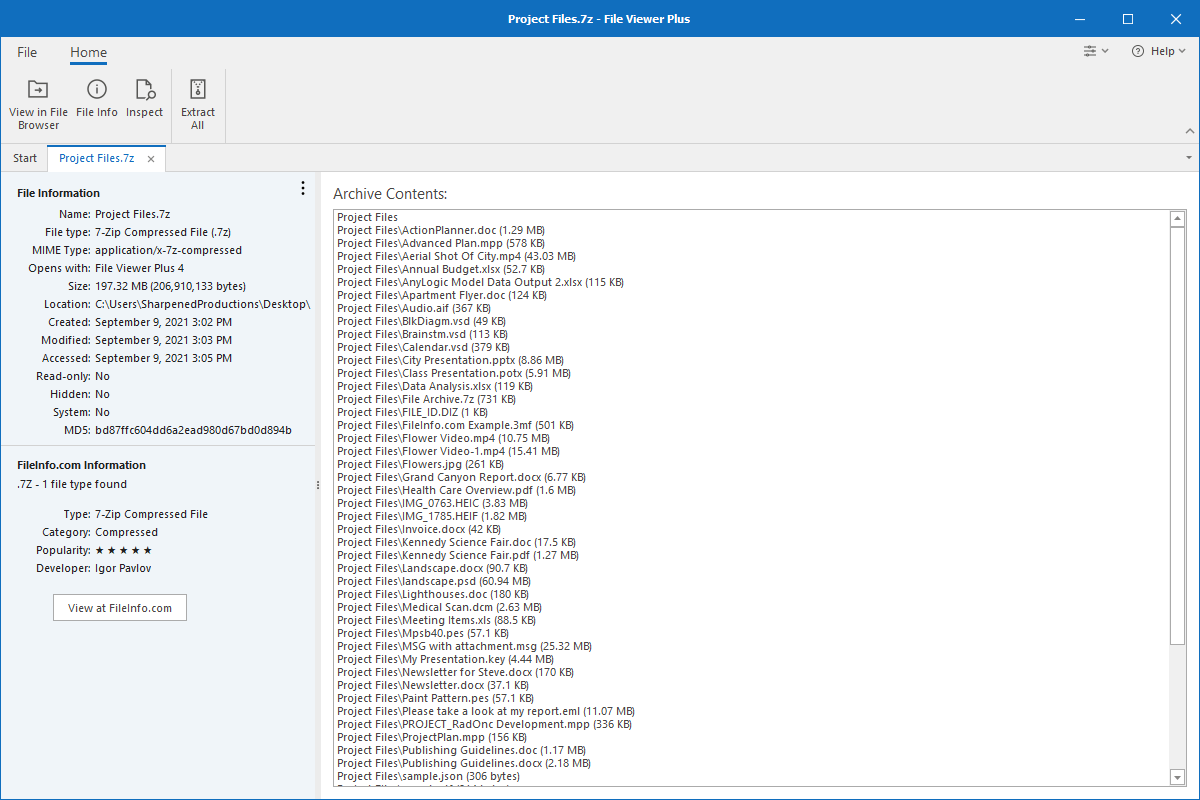Select the Project Files.7z tab
Image resolution: width=1200 pixels, height=800 pixels.
(95, 158)
